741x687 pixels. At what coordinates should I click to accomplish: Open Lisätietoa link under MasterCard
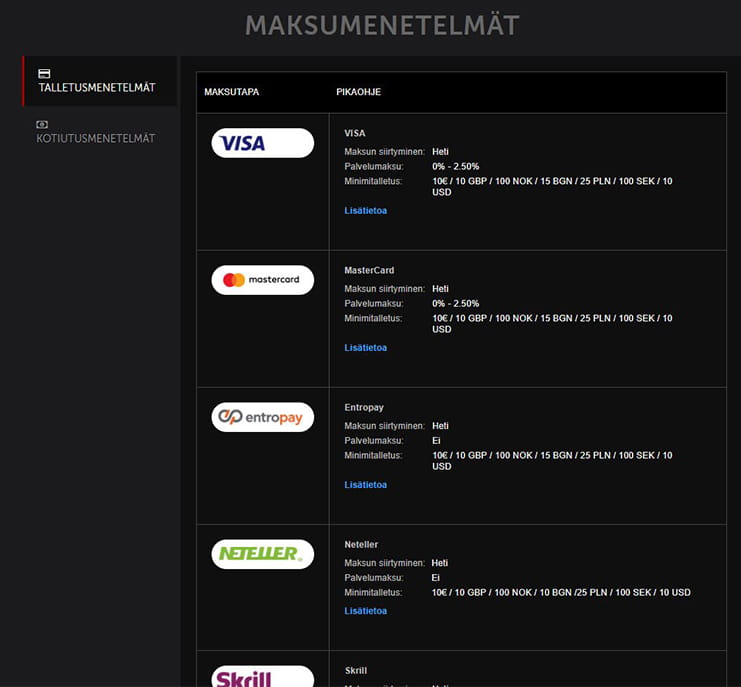[x=365, y=348]
